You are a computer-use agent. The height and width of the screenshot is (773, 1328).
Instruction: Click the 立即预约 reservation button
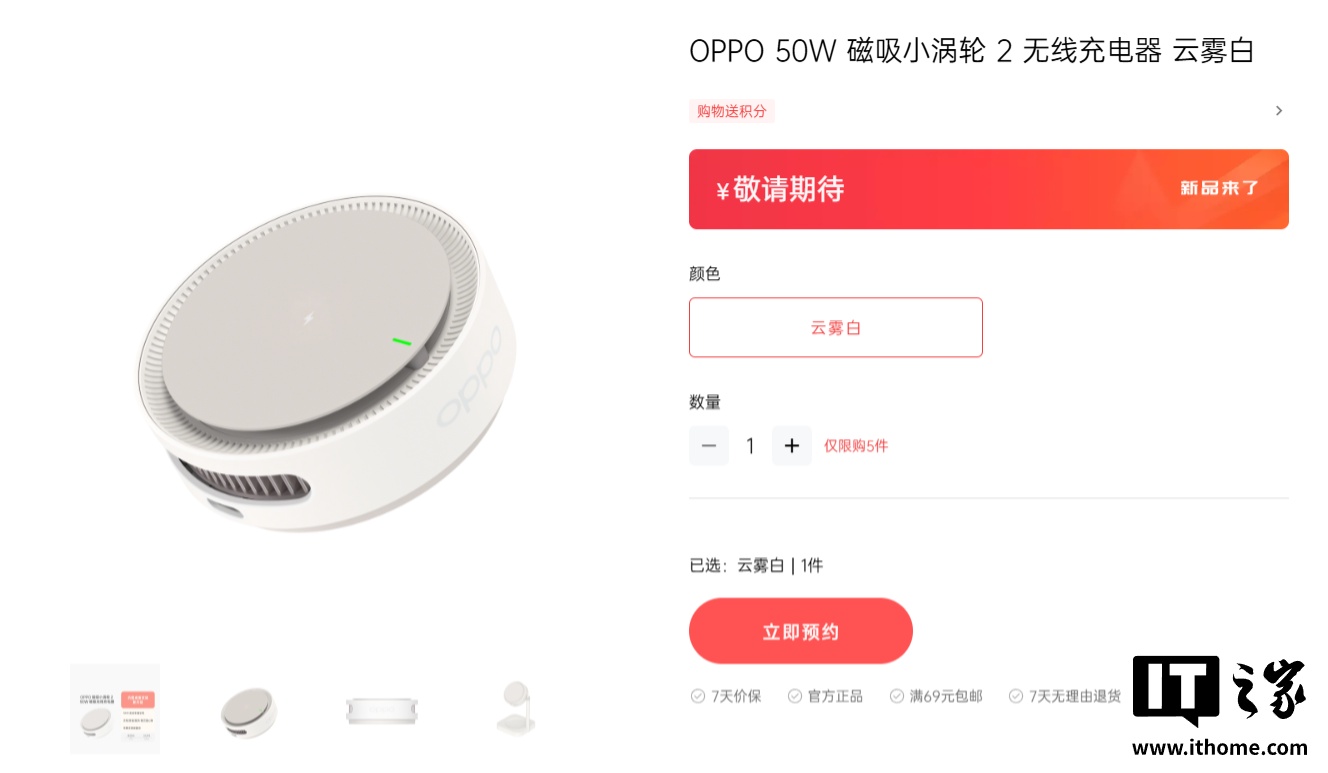[801, 632]
